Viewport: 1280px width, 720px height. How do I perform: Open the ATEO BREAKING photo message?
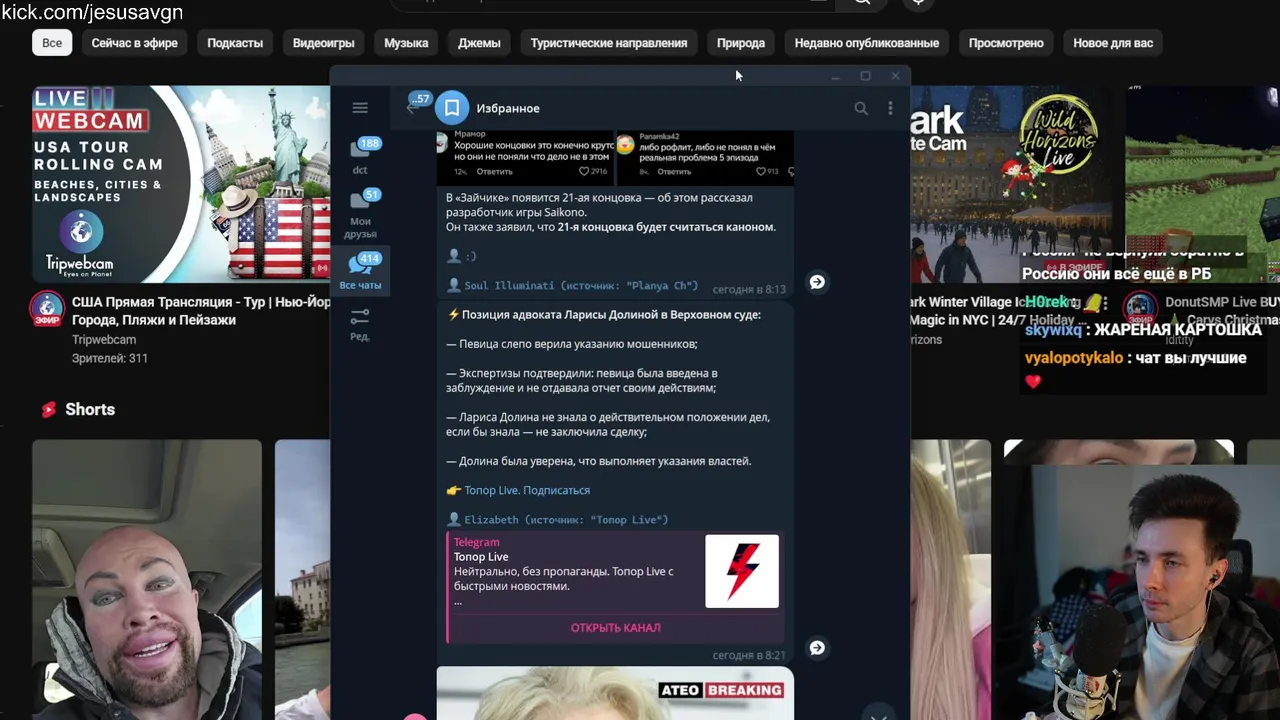[x=615, y=693]
